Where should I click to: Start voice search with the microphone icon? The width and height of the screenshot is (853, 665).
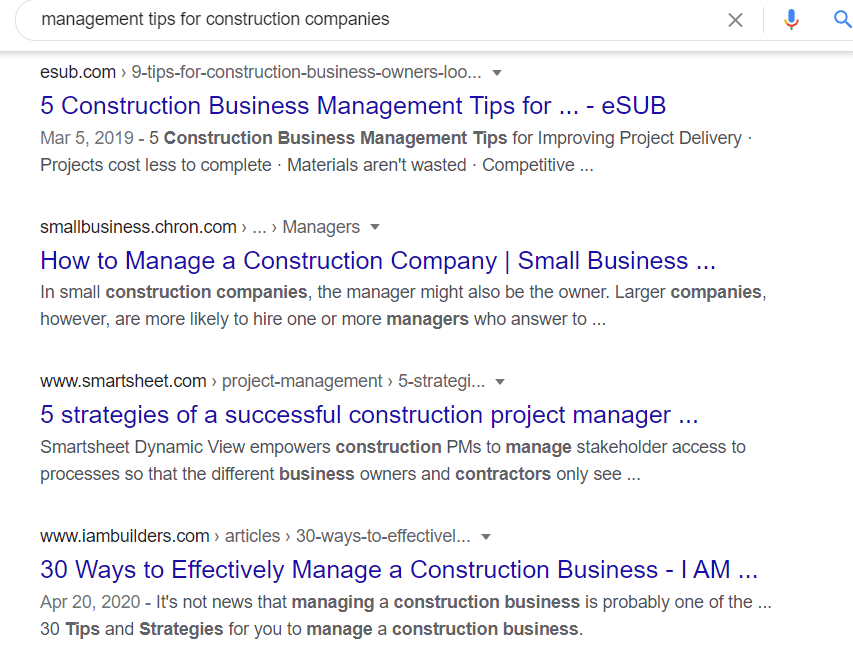[791, 20]
